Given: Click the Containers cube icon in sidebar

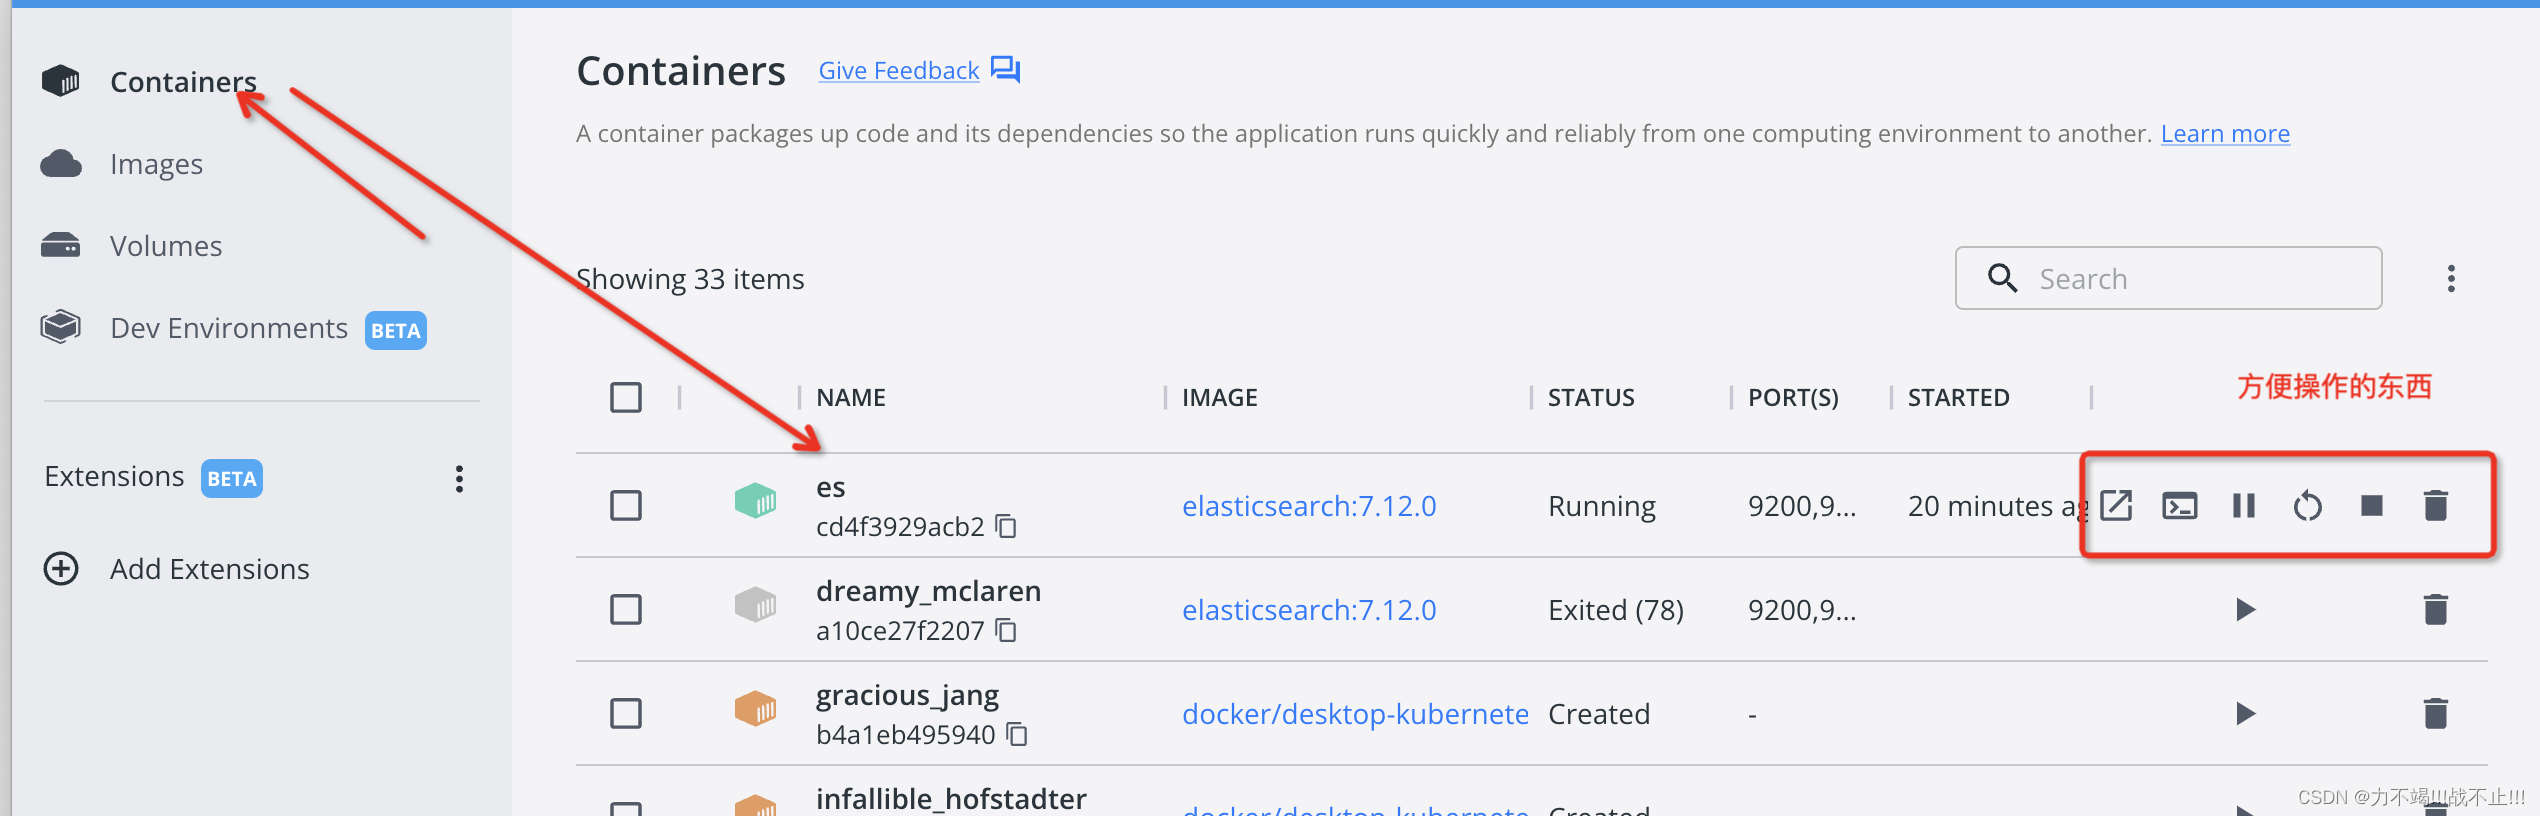Looking at the screenshot, I should pyautogui.click(x=61, y=81).
